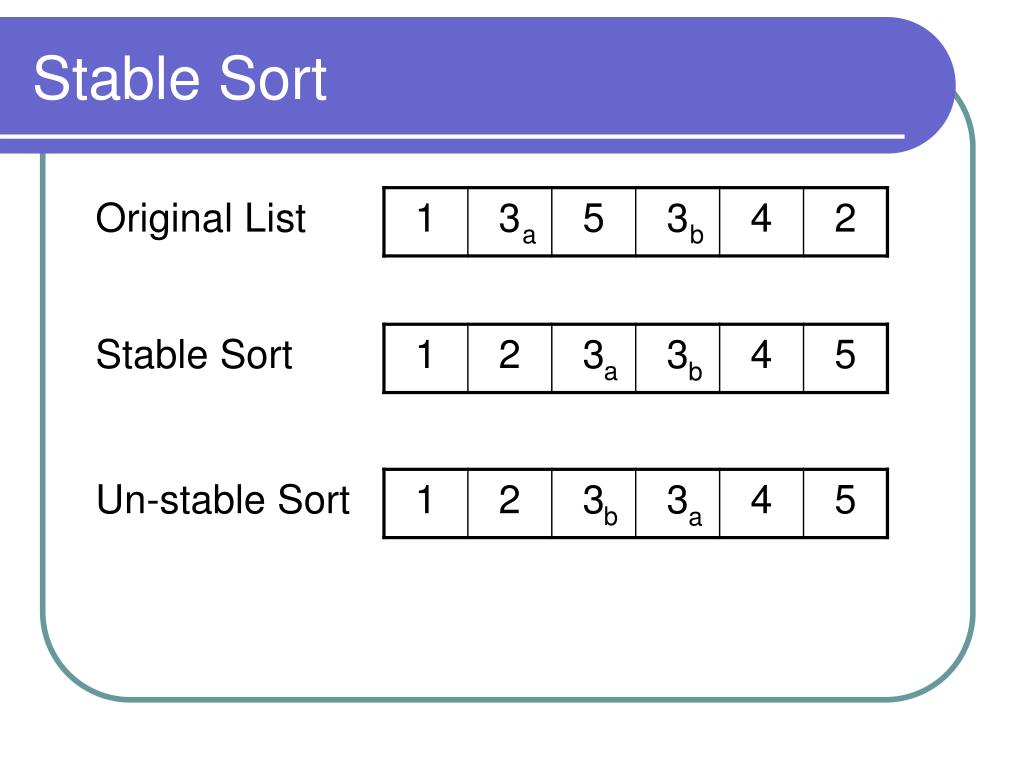
Task: Select cell '2' in Original List
Action: pos(845,221)
